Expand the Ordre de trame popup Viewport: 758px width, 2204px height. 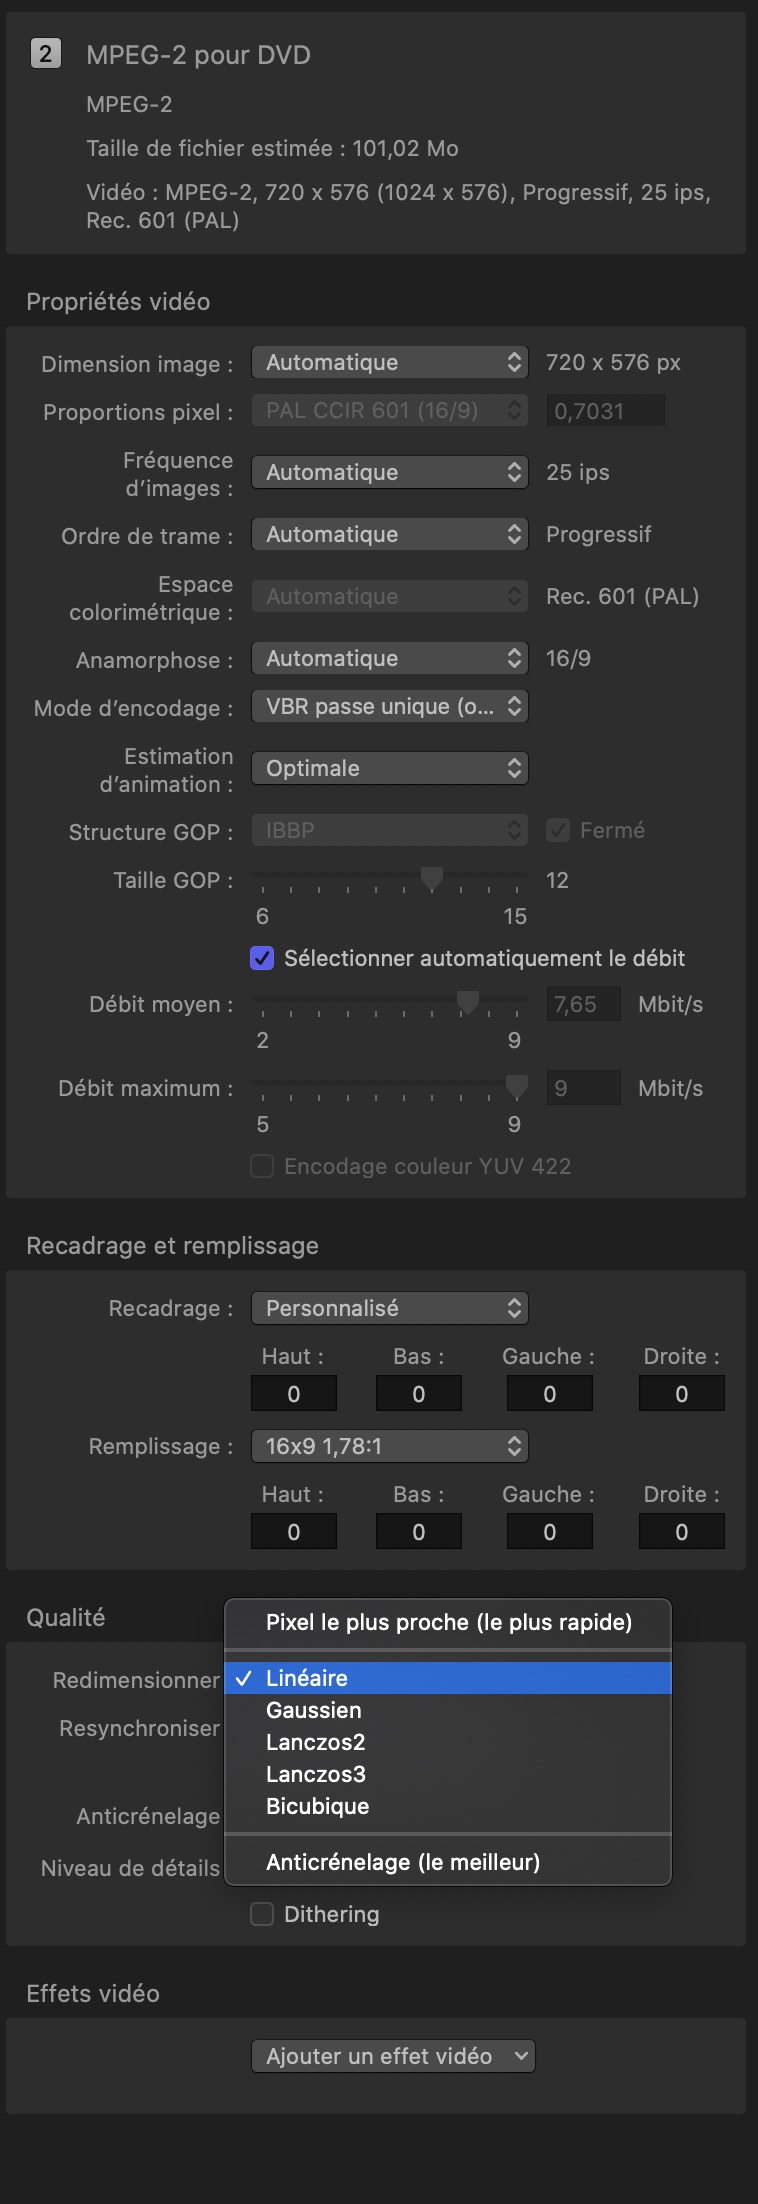coord(389,534)
